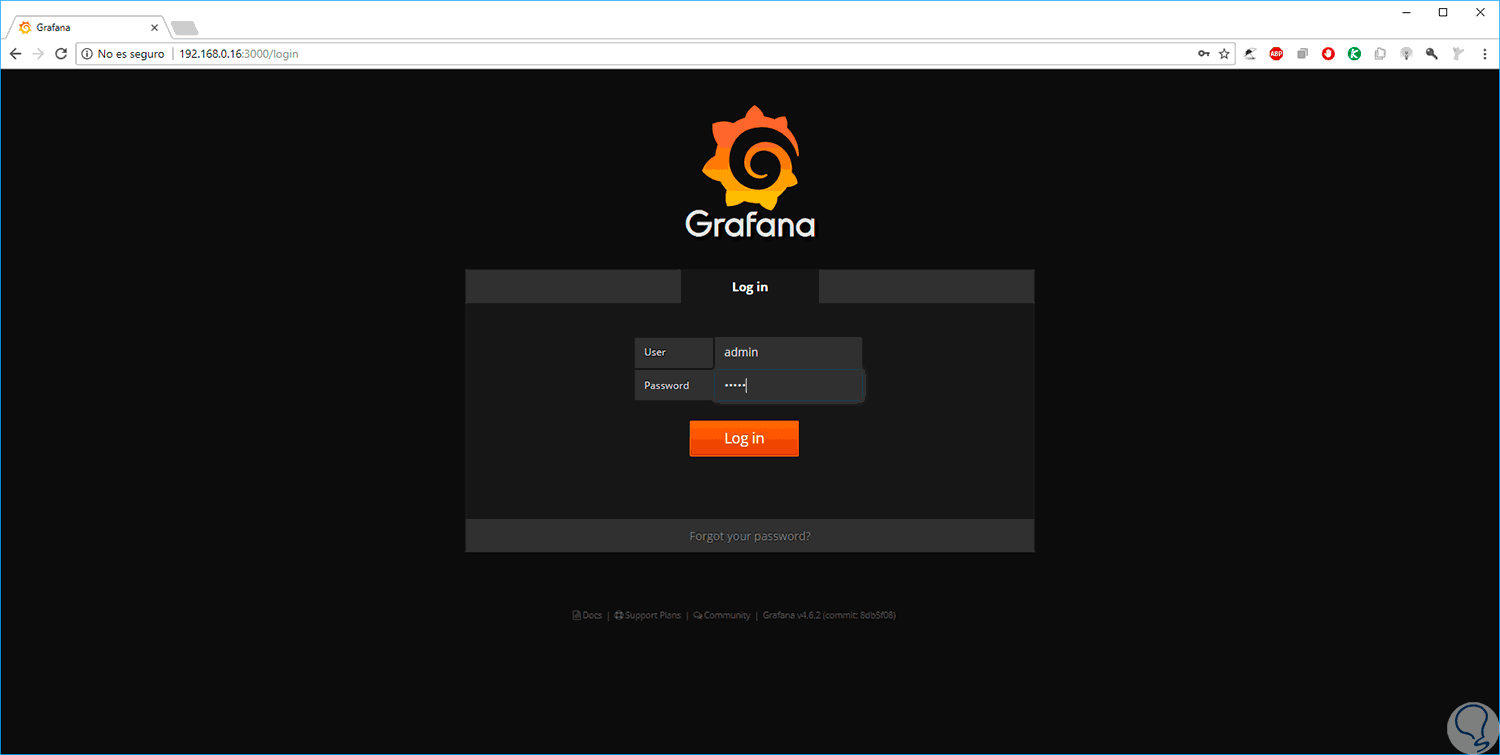Click the Grafana version link in footer
The height and width of the screenshot is (755, 1500).
[829, 615]
